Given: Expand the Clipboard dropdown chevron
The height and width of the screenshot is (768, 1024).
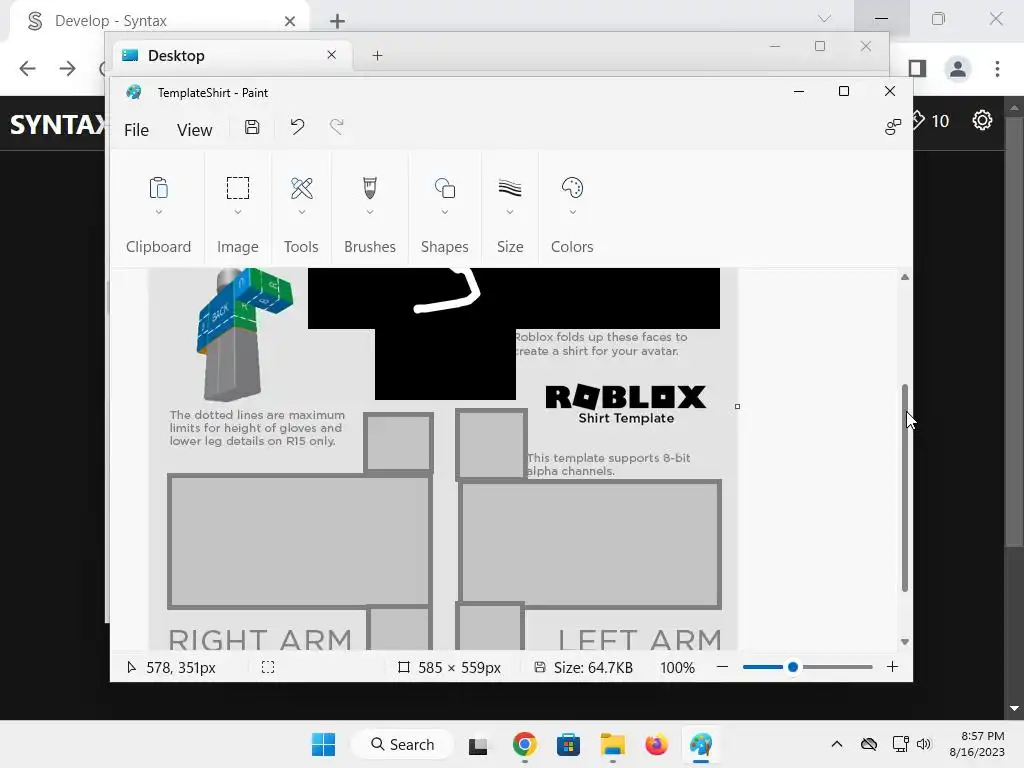Looking at the screenshot, I should pyautogui.click(x=158, y=212).
